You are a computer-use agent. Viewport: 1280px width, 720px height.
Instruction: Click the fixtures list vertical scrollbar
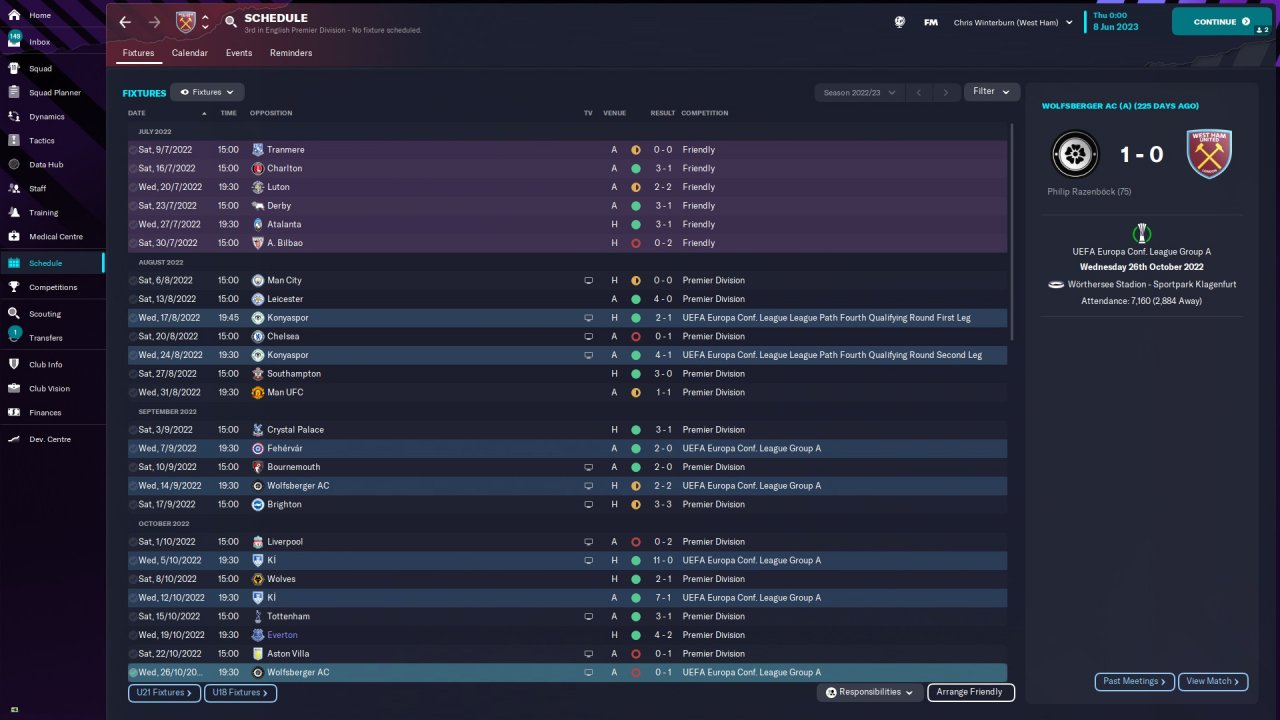1012,232
